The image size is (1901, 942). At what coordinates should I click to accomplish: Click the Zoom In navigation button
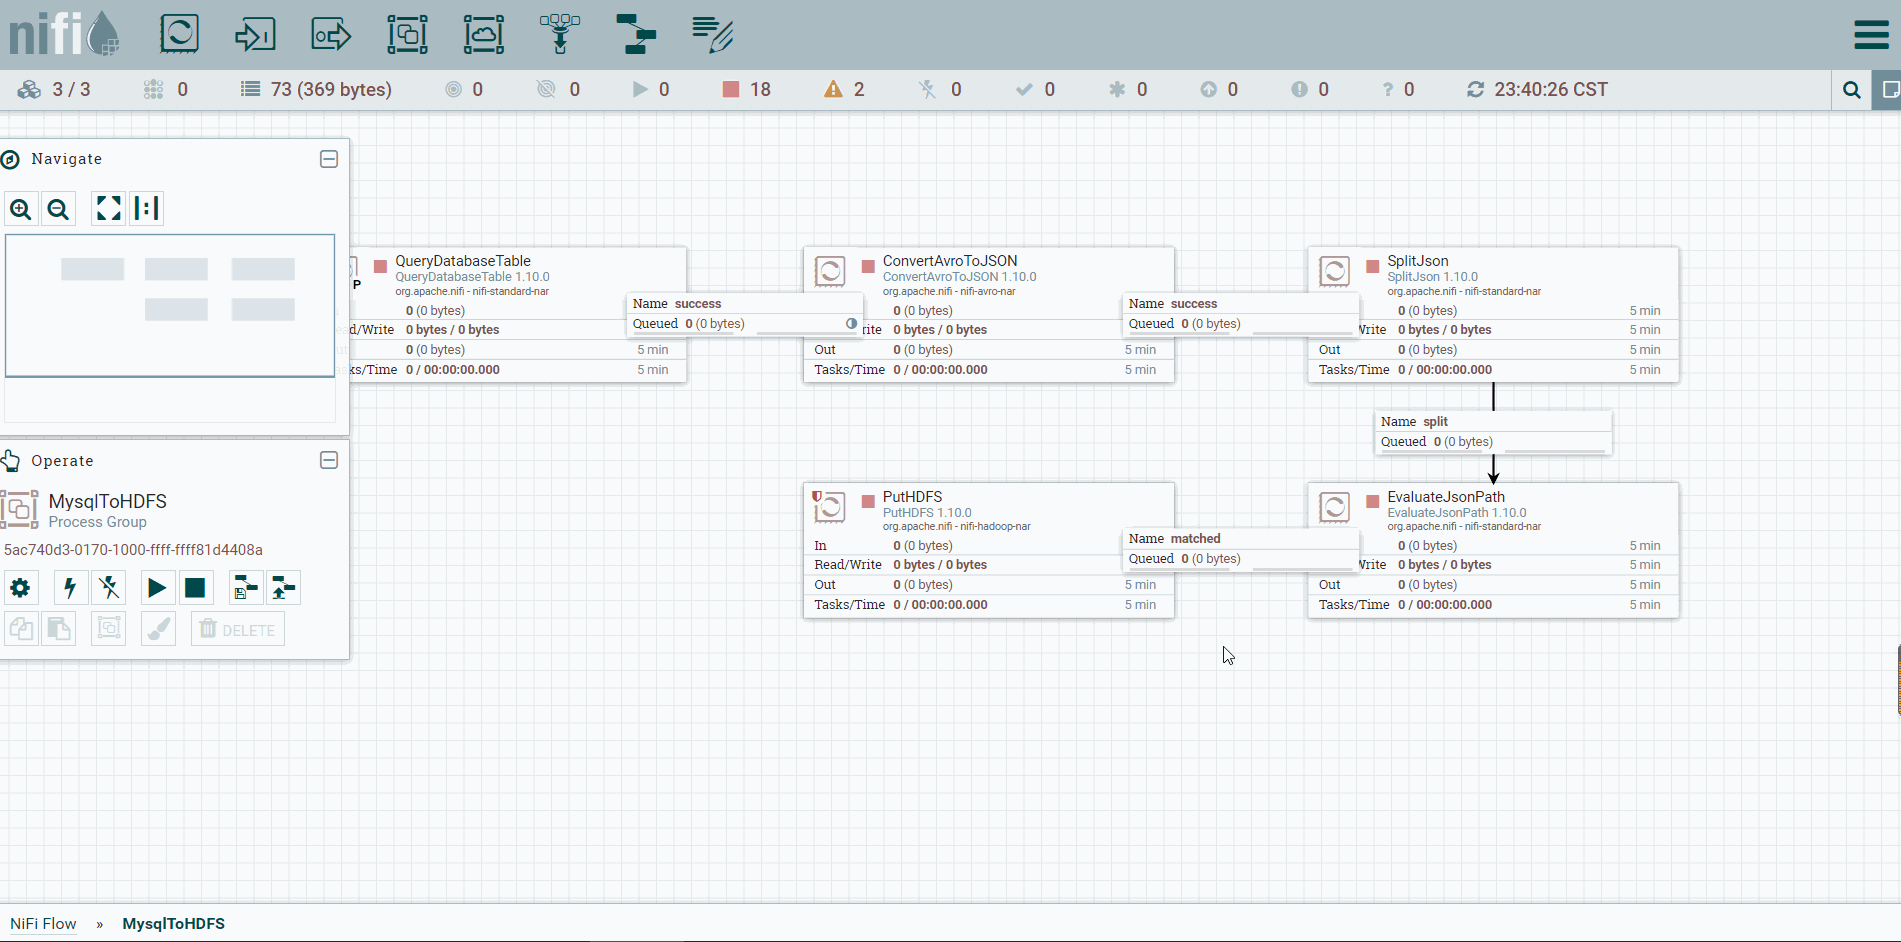[21, 209]
